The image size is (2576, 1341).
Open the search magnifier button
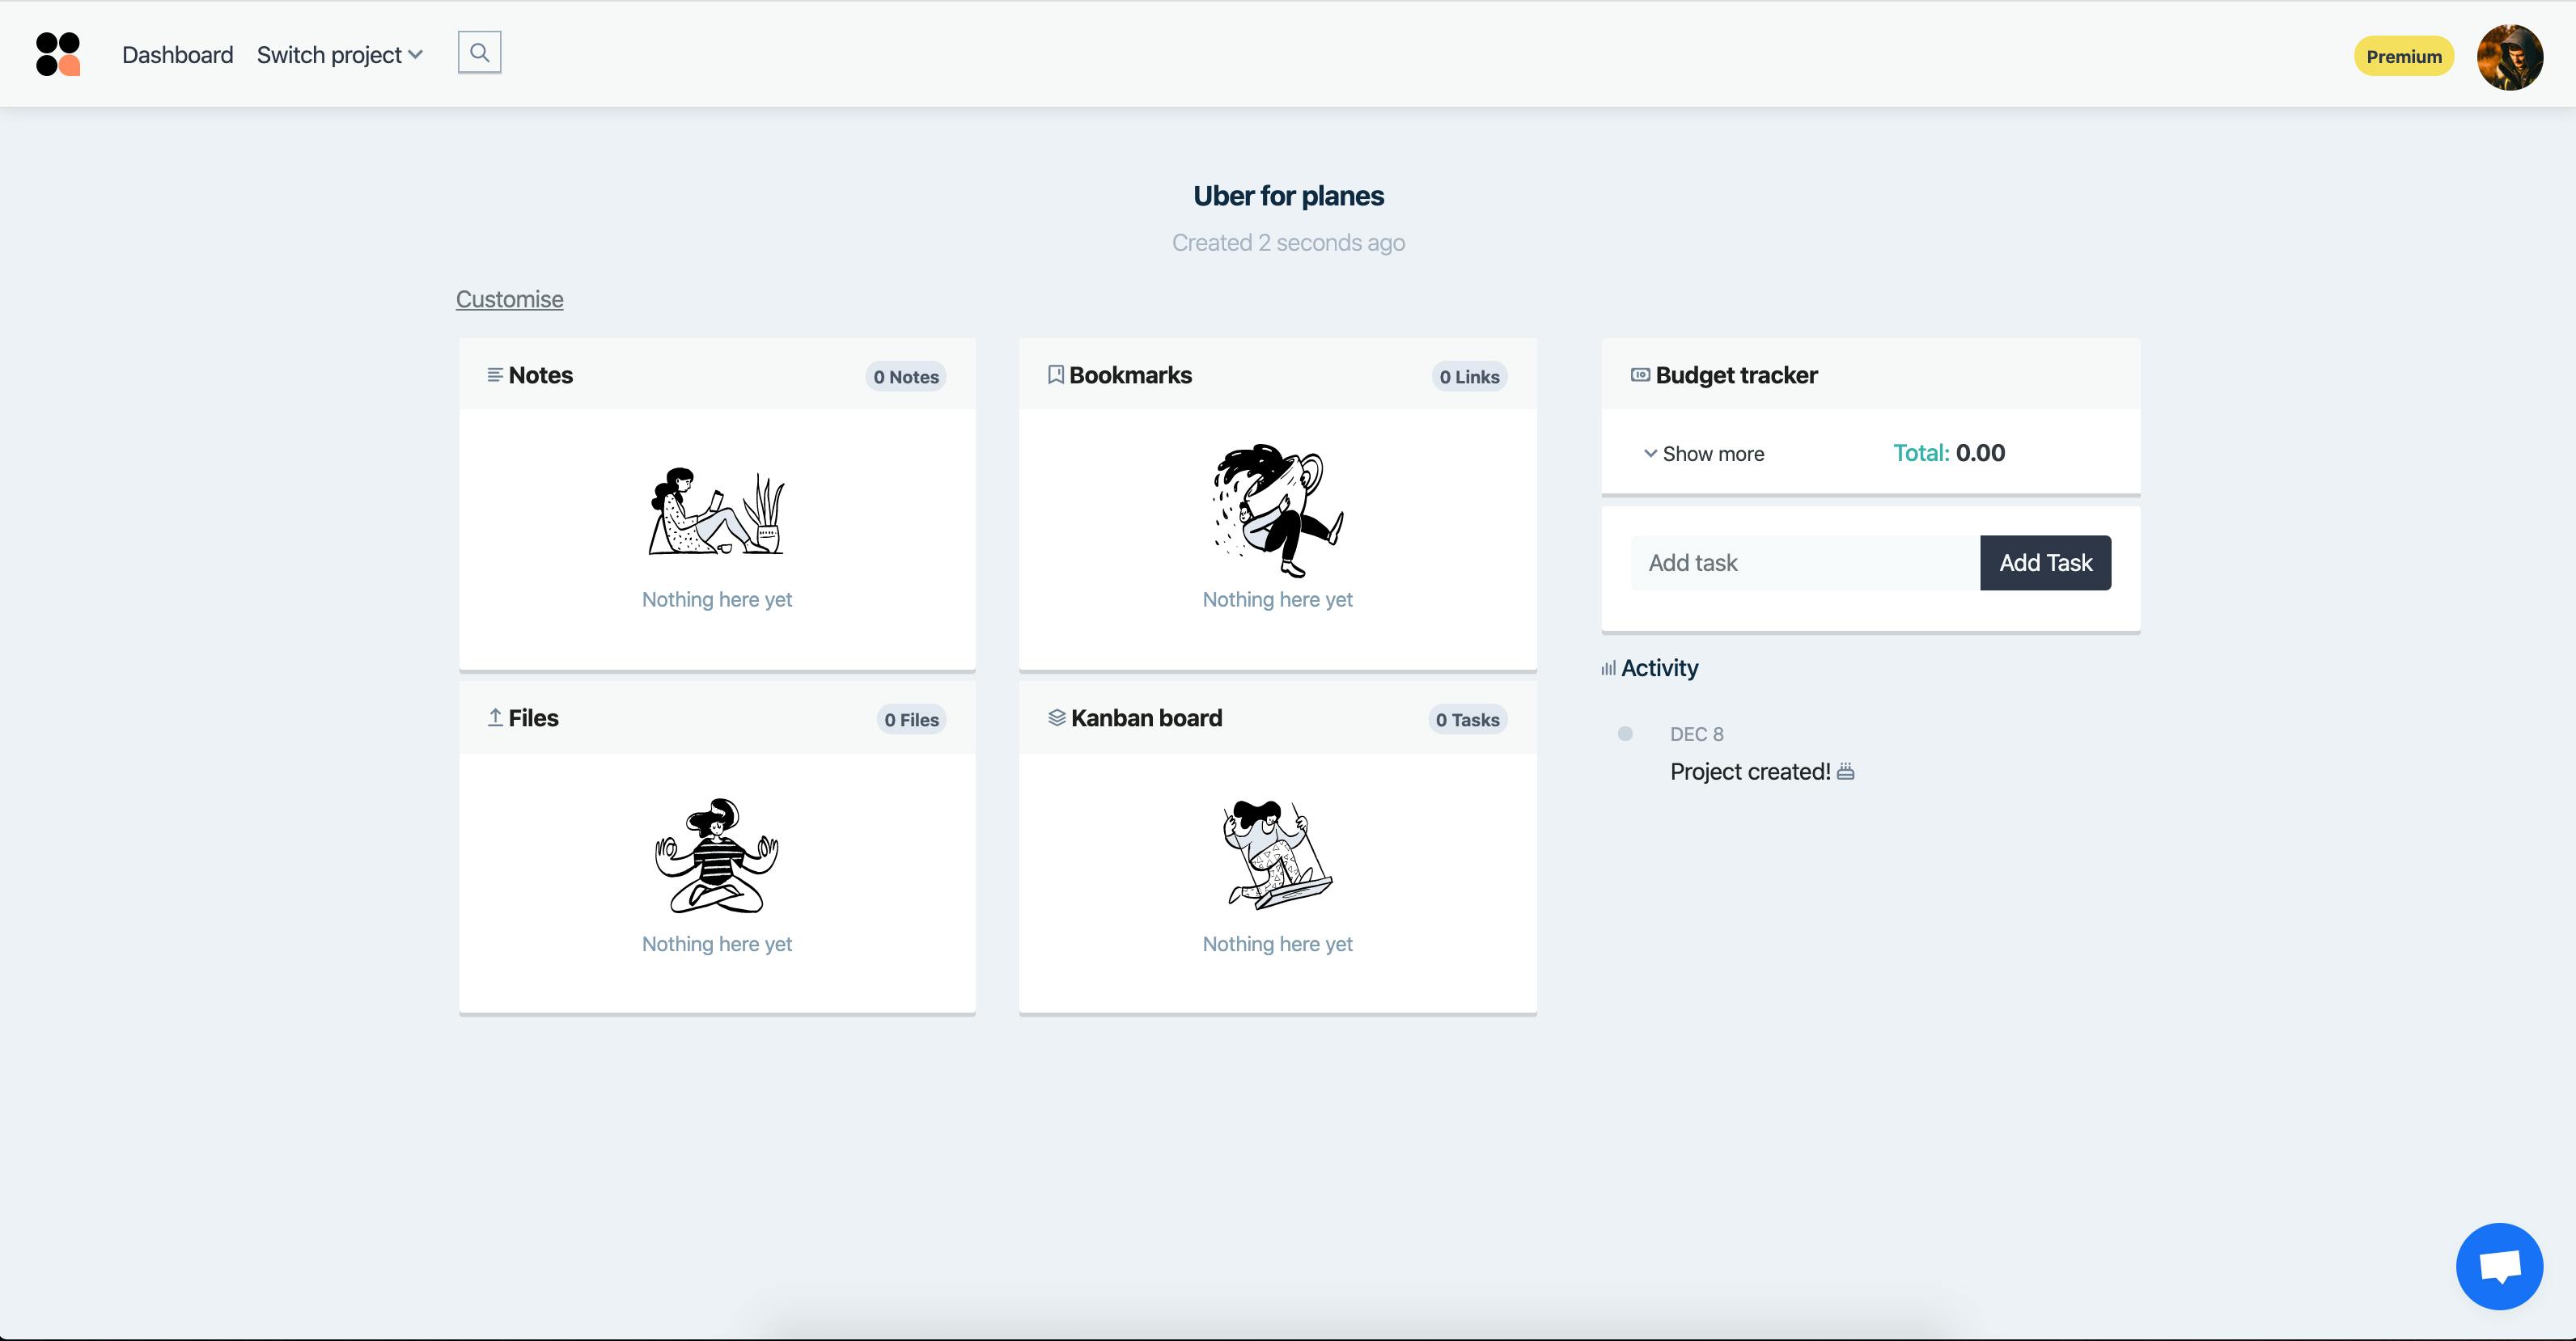pos(479,52)
